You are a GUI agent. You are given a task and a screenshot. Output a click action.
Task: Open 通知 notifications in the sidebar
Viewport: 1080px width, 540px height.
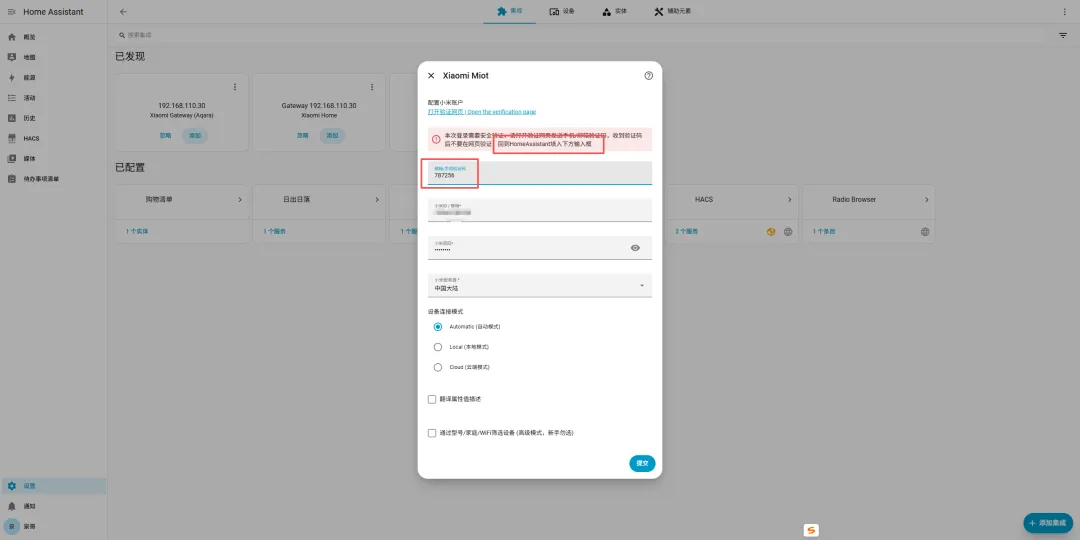53,506
